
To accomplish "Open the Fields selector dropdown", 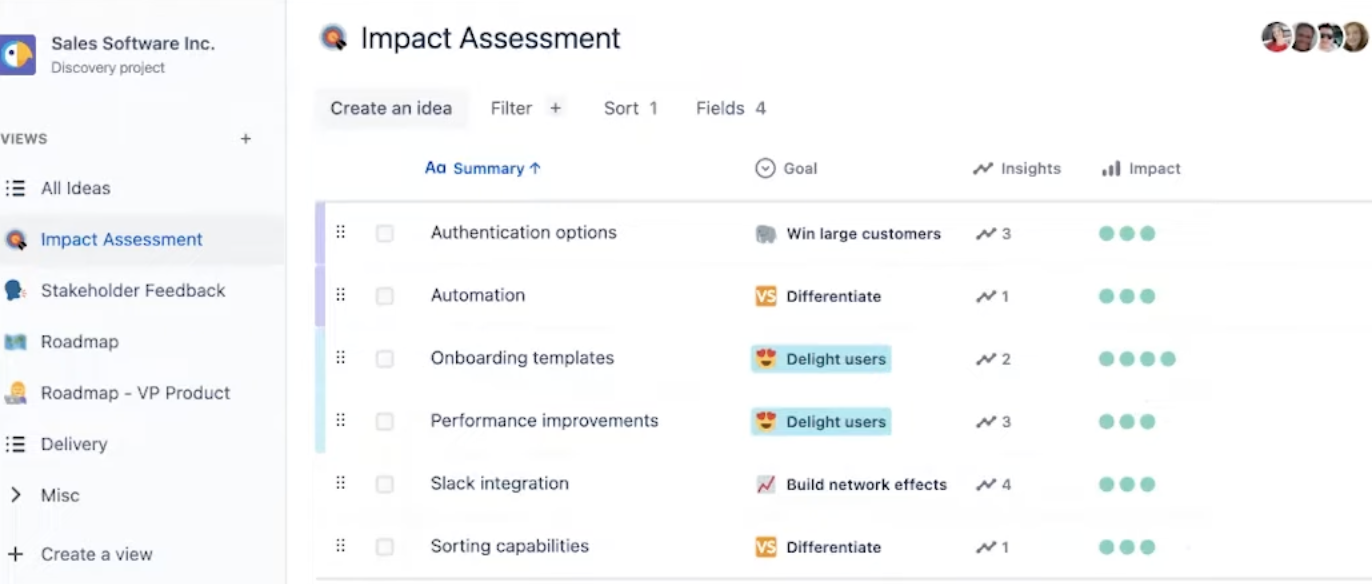I will (731, 108).
